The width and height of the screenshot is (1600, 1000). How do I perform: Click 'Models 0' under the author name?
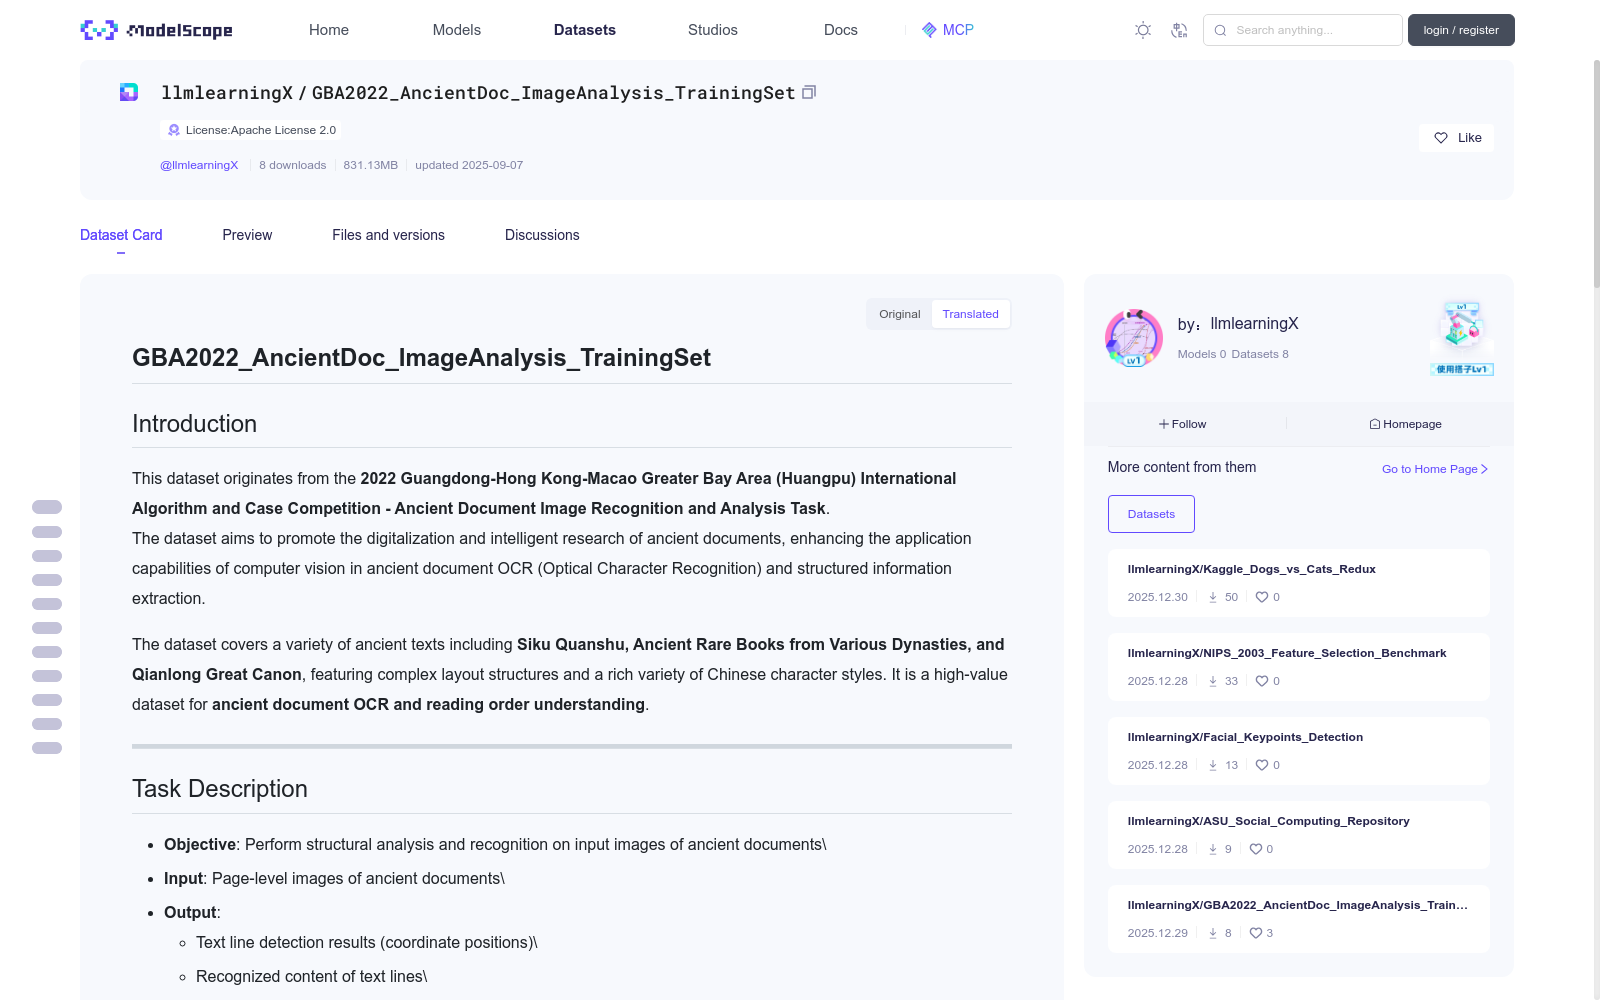click(x=1202, y=354)
